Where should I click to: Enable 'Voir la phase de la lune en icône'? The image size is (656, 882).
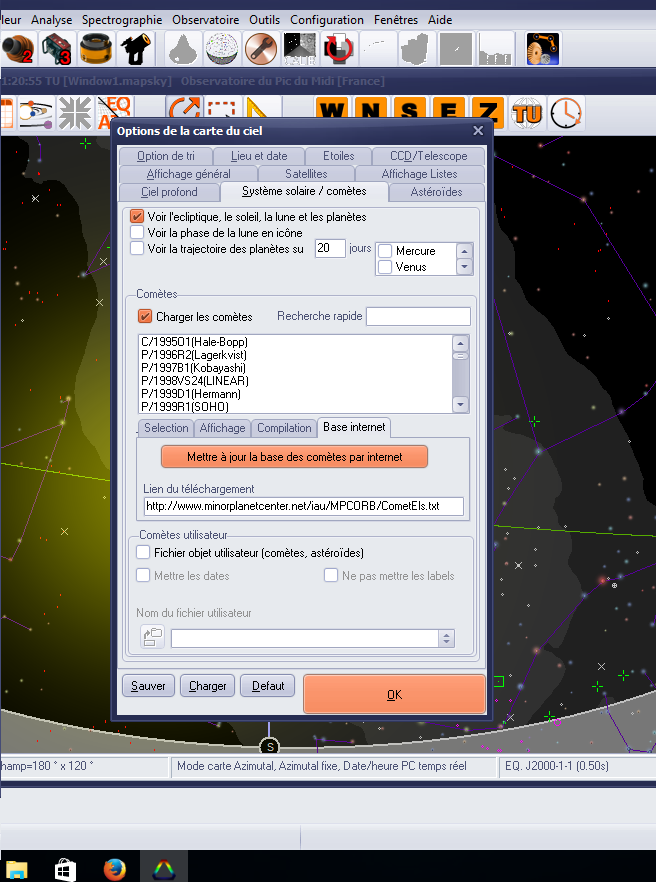click(138, 233)
